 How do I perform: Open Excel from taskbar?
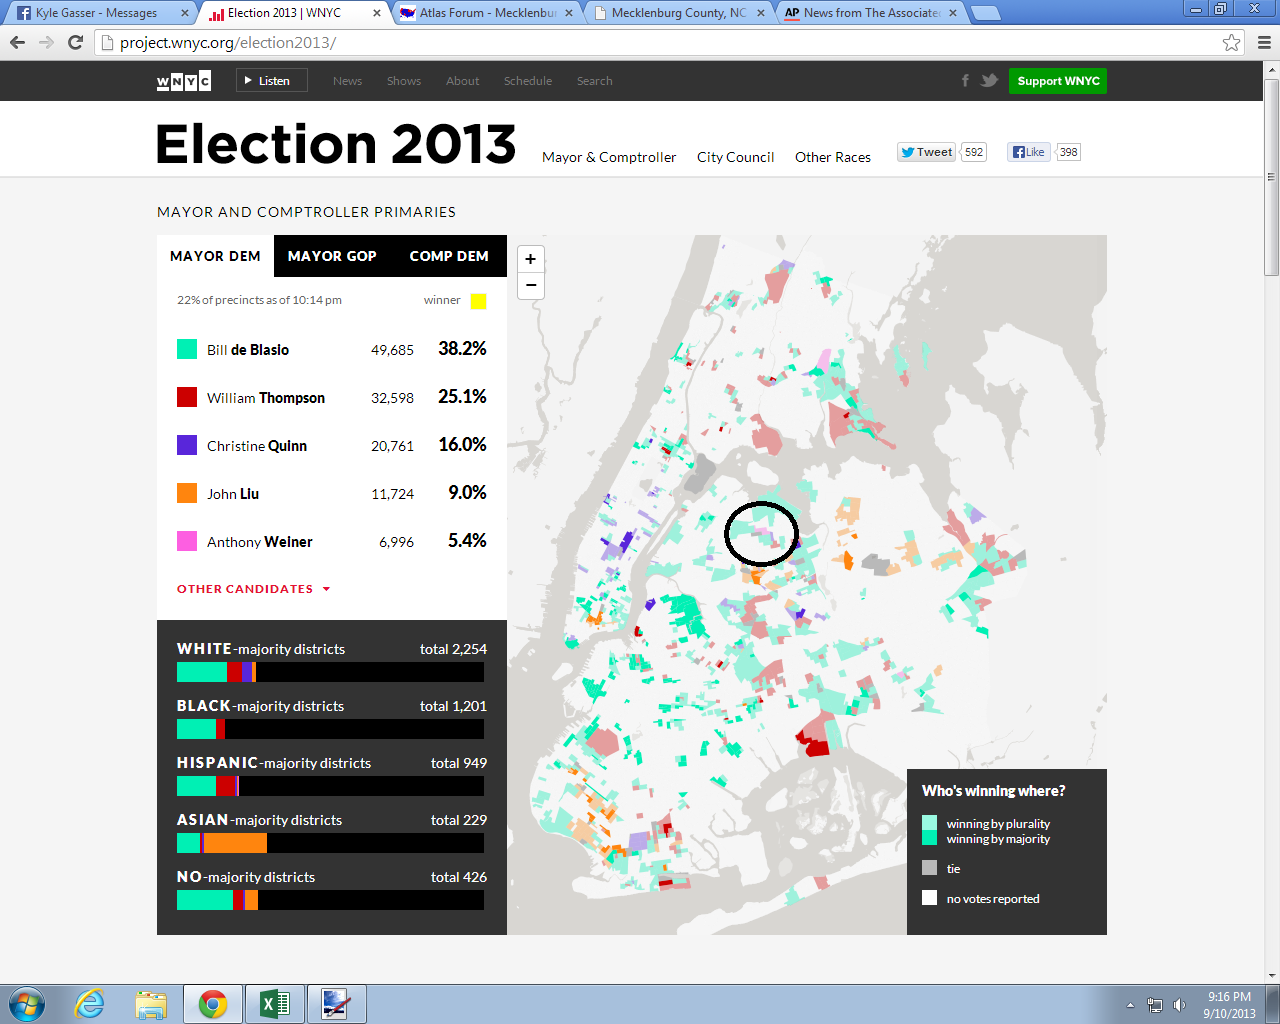275,1004
